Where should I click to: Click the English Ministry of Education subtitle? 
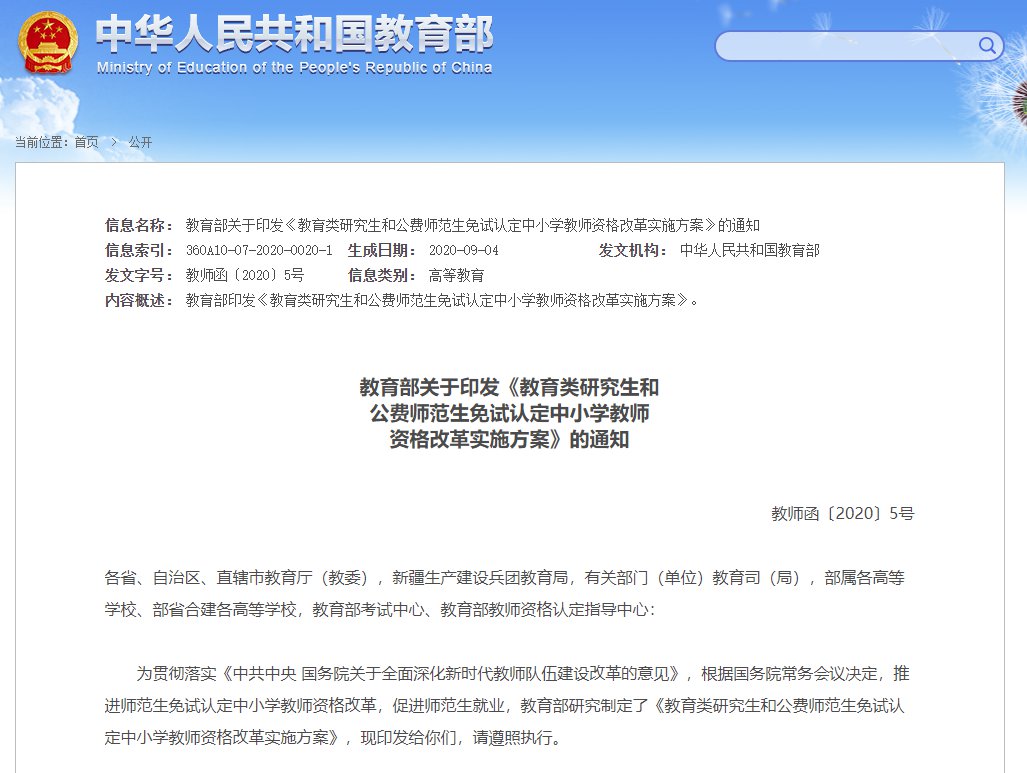[294, 67]
